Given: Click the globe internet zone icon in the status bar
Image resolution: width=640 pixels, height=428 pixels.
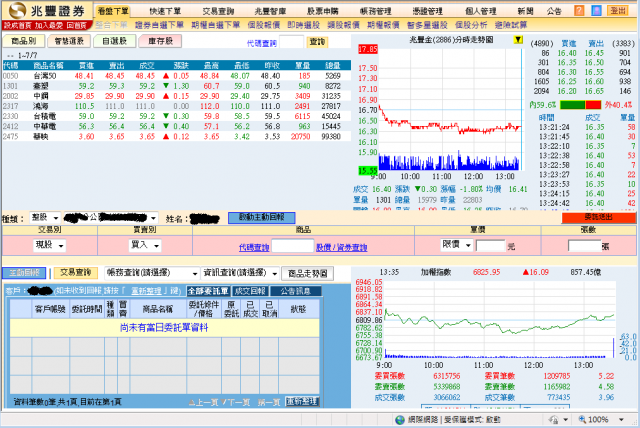Looking at the screenshot, I should pos(400,419).
